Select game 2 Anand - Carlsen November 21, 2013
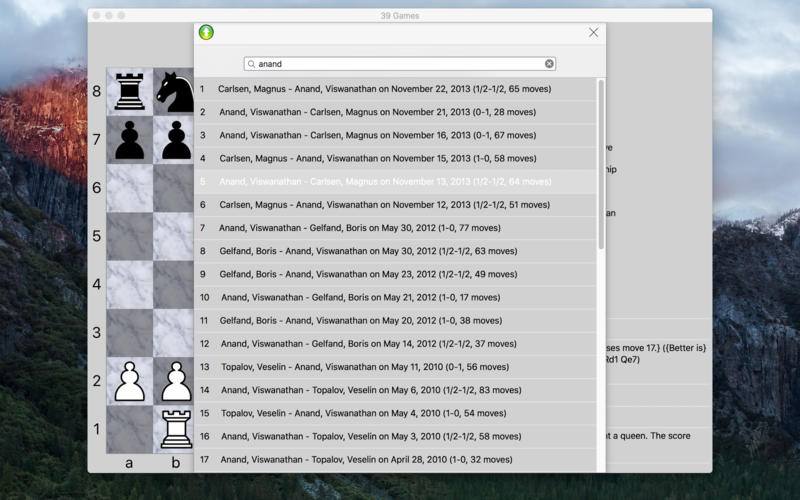The image size is (800, 500). pos(395,112)
